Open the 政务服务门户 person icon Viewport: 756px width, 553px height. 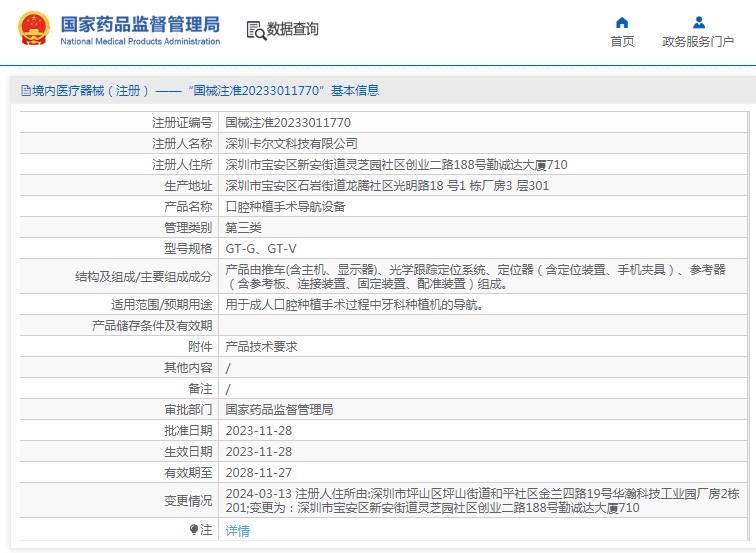[x=699, y=23]
